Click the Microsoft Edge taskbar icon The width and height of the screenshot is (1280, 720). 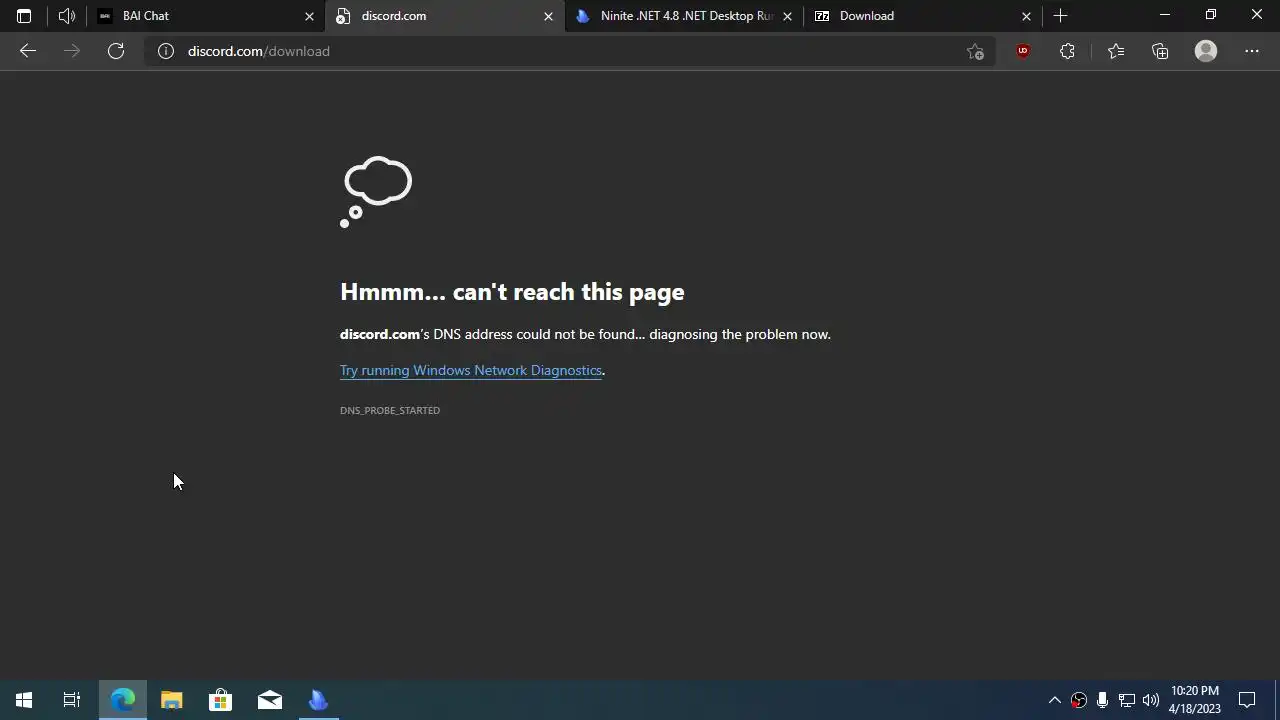(x=123, y=700)
